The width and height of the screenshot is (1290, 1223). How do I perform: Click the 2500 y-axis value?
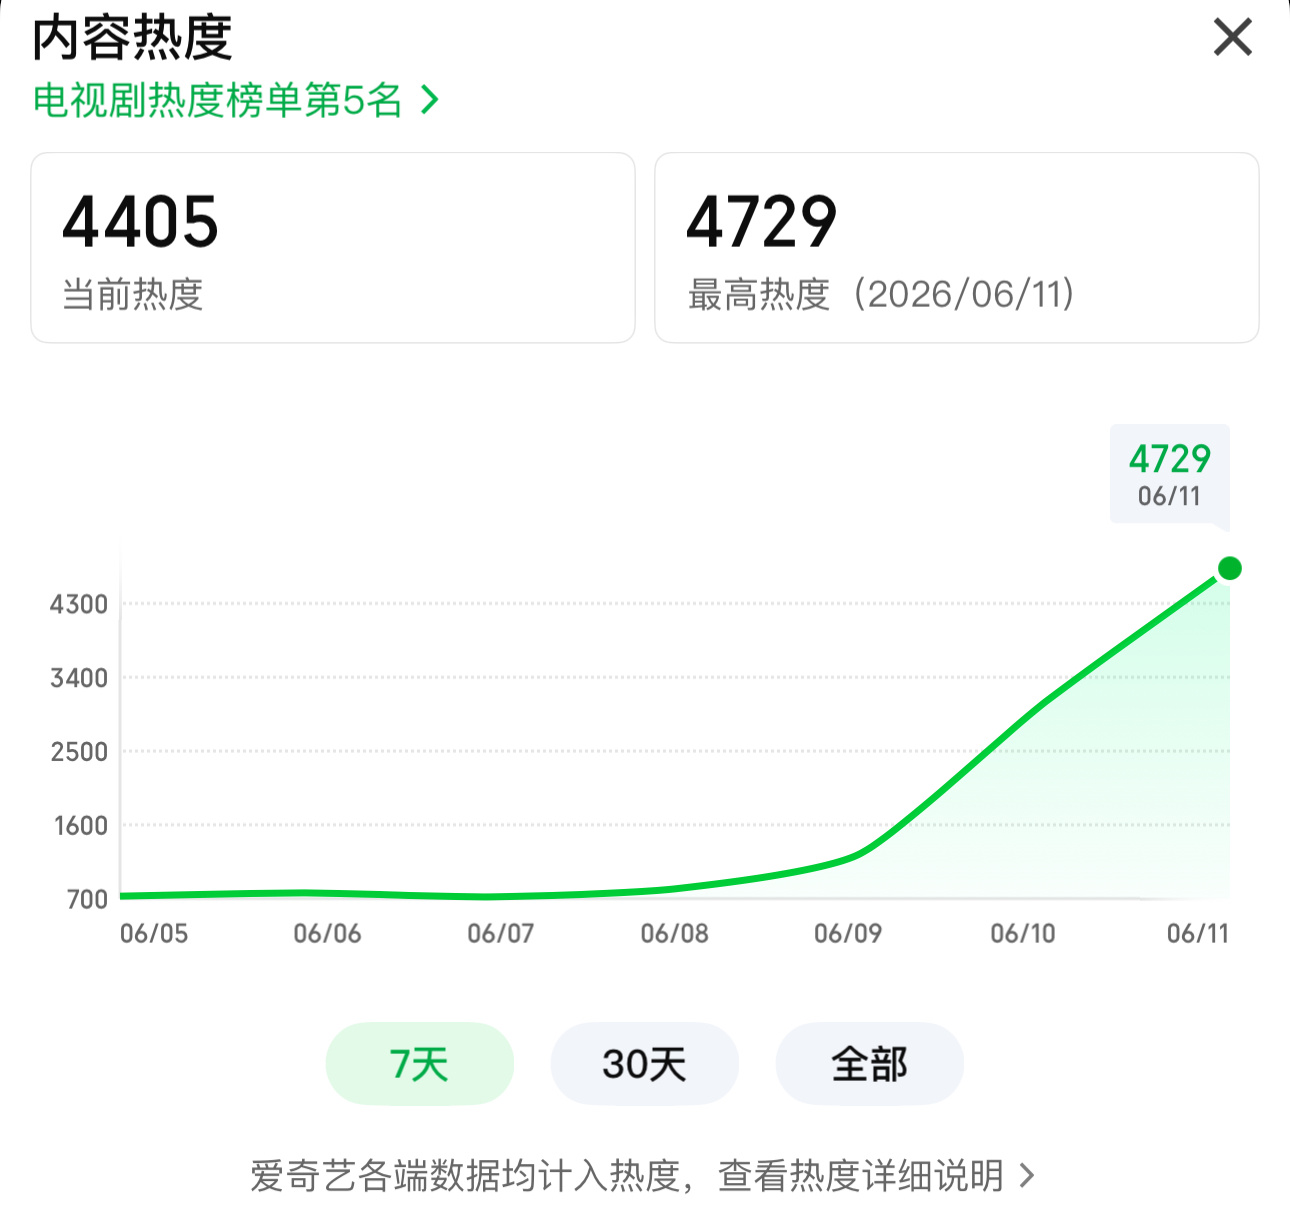pos(79,752)
